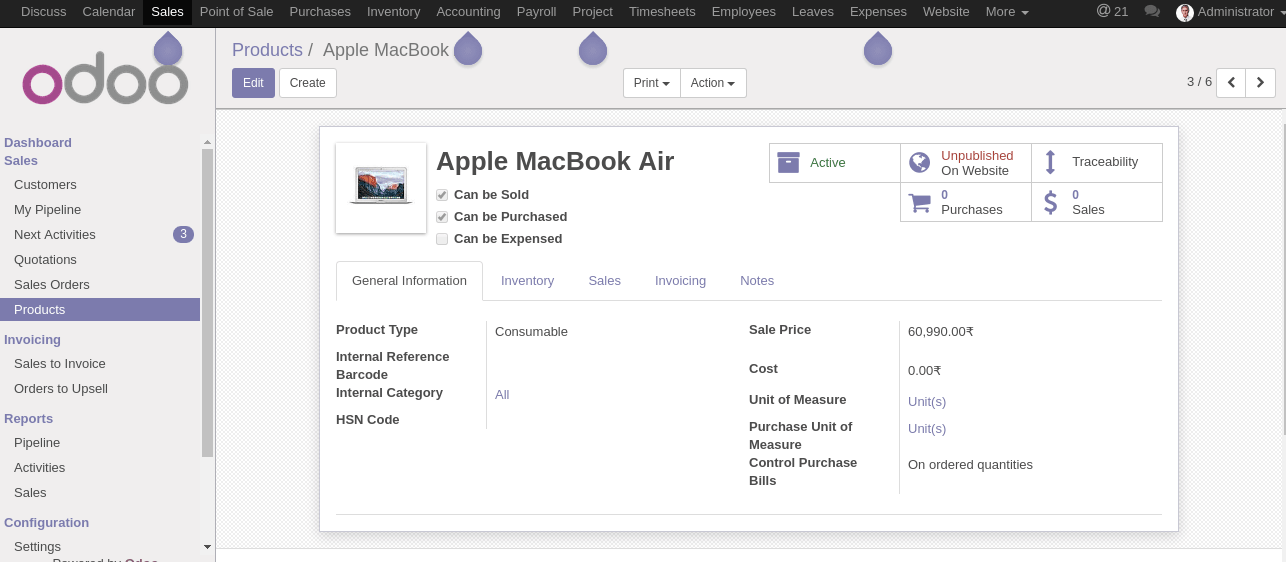The image size is (1286, 562).
Task: Expand the More menu in the top bar
Action: pyautogui.click(x=1007, y=12)
